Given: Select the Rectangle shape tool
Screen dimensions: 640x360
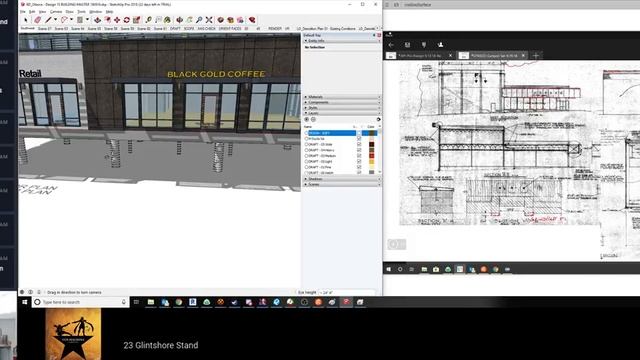Looking at the screenshot, I should [x=80, y=20].
